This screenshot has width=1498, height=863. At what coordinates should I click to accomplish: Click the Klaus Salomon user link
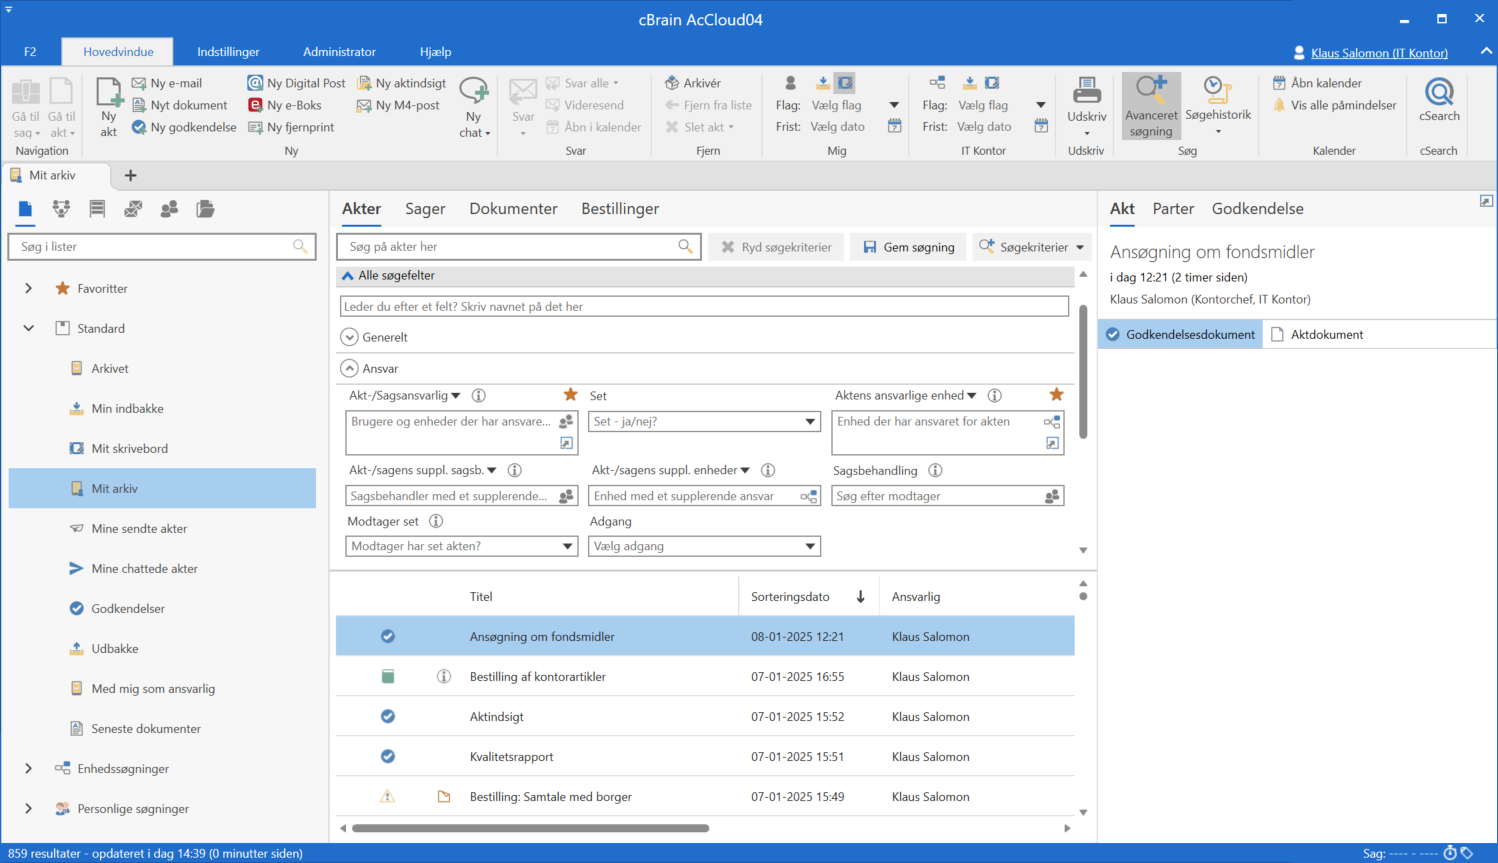1378,53
